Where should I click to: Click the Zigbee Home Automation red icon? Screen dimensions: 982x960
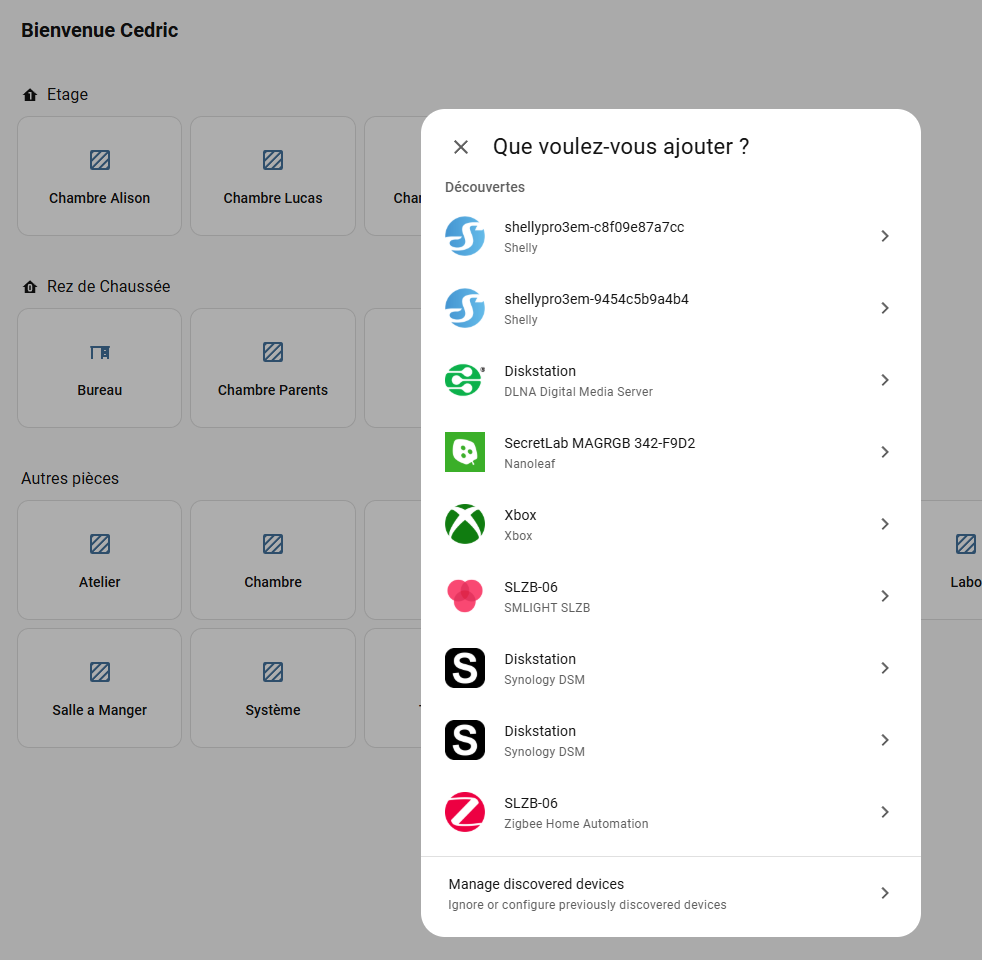pyautogui.click(x=465, y=812)
